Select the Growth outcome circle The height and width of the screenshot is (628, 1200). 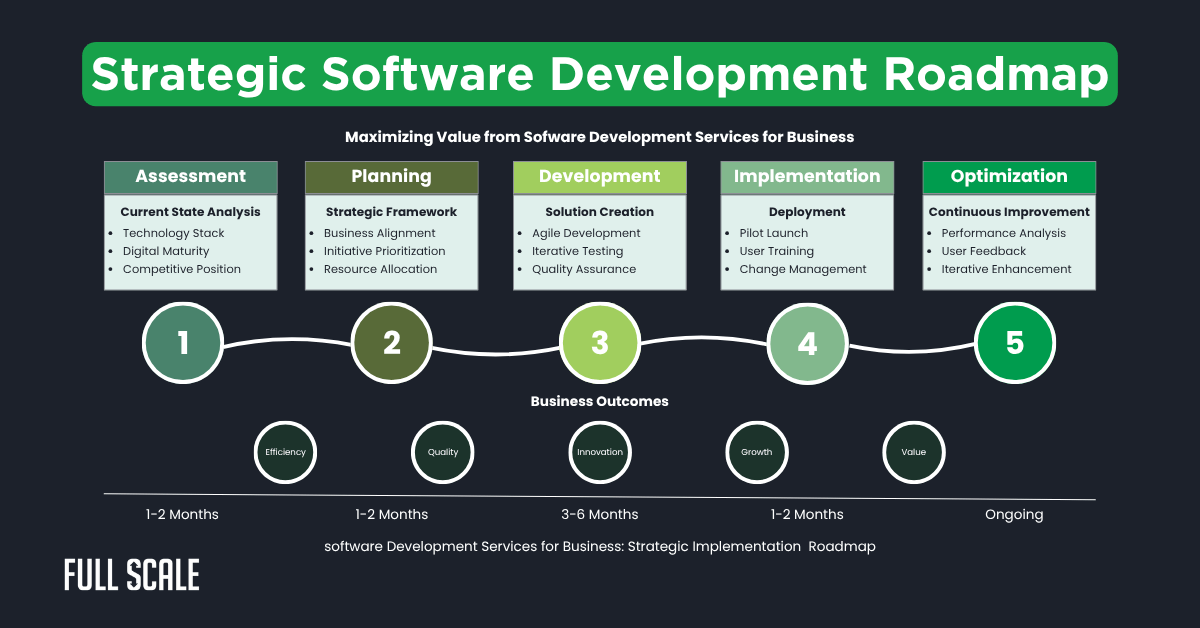[x=757, y=452]
